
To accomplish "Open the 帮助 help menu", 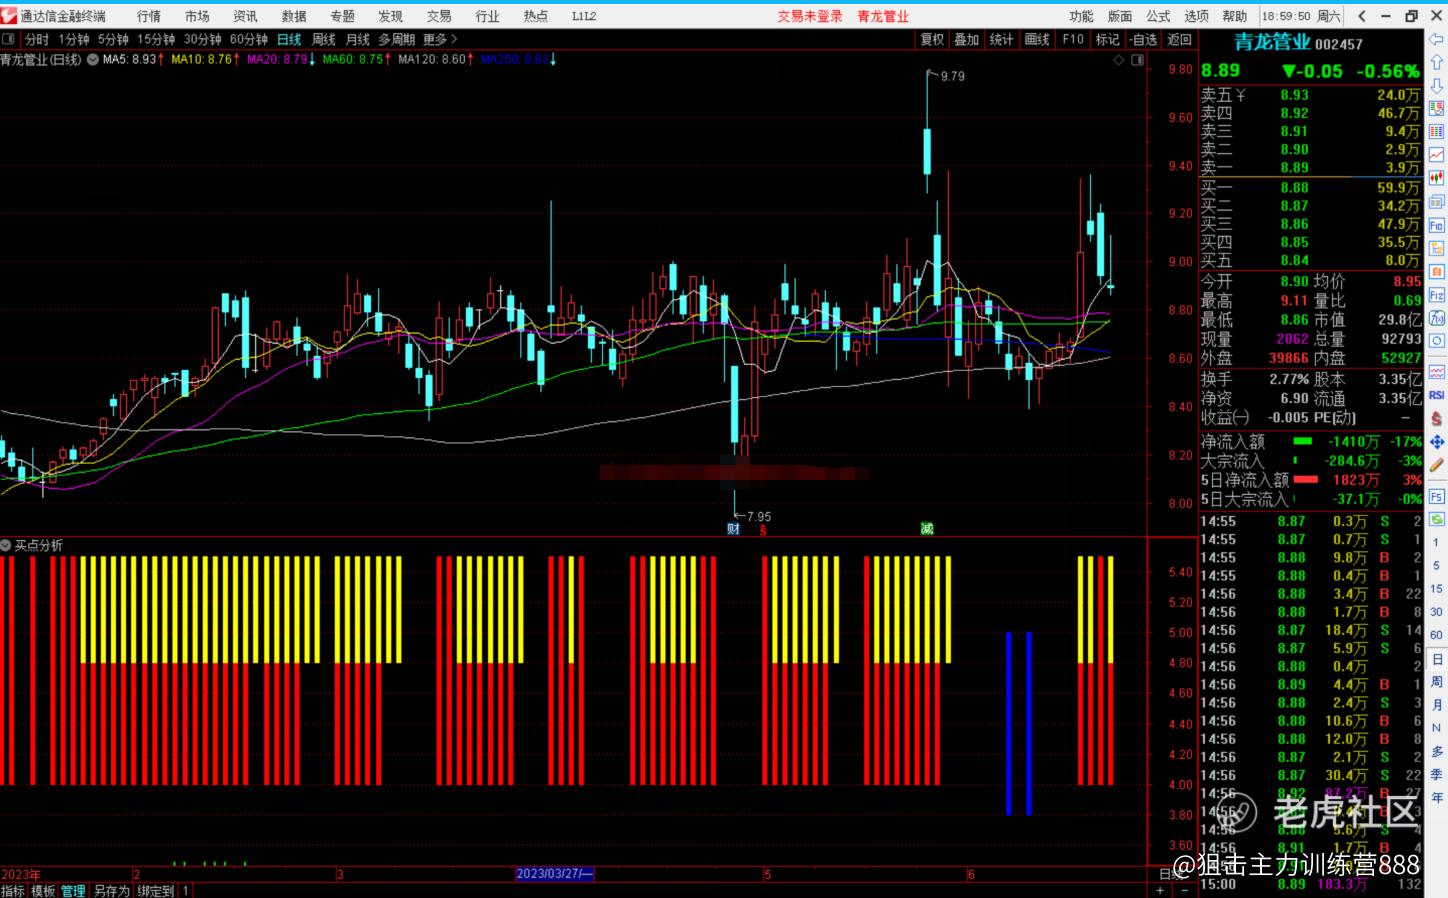I will (1235, 16).
